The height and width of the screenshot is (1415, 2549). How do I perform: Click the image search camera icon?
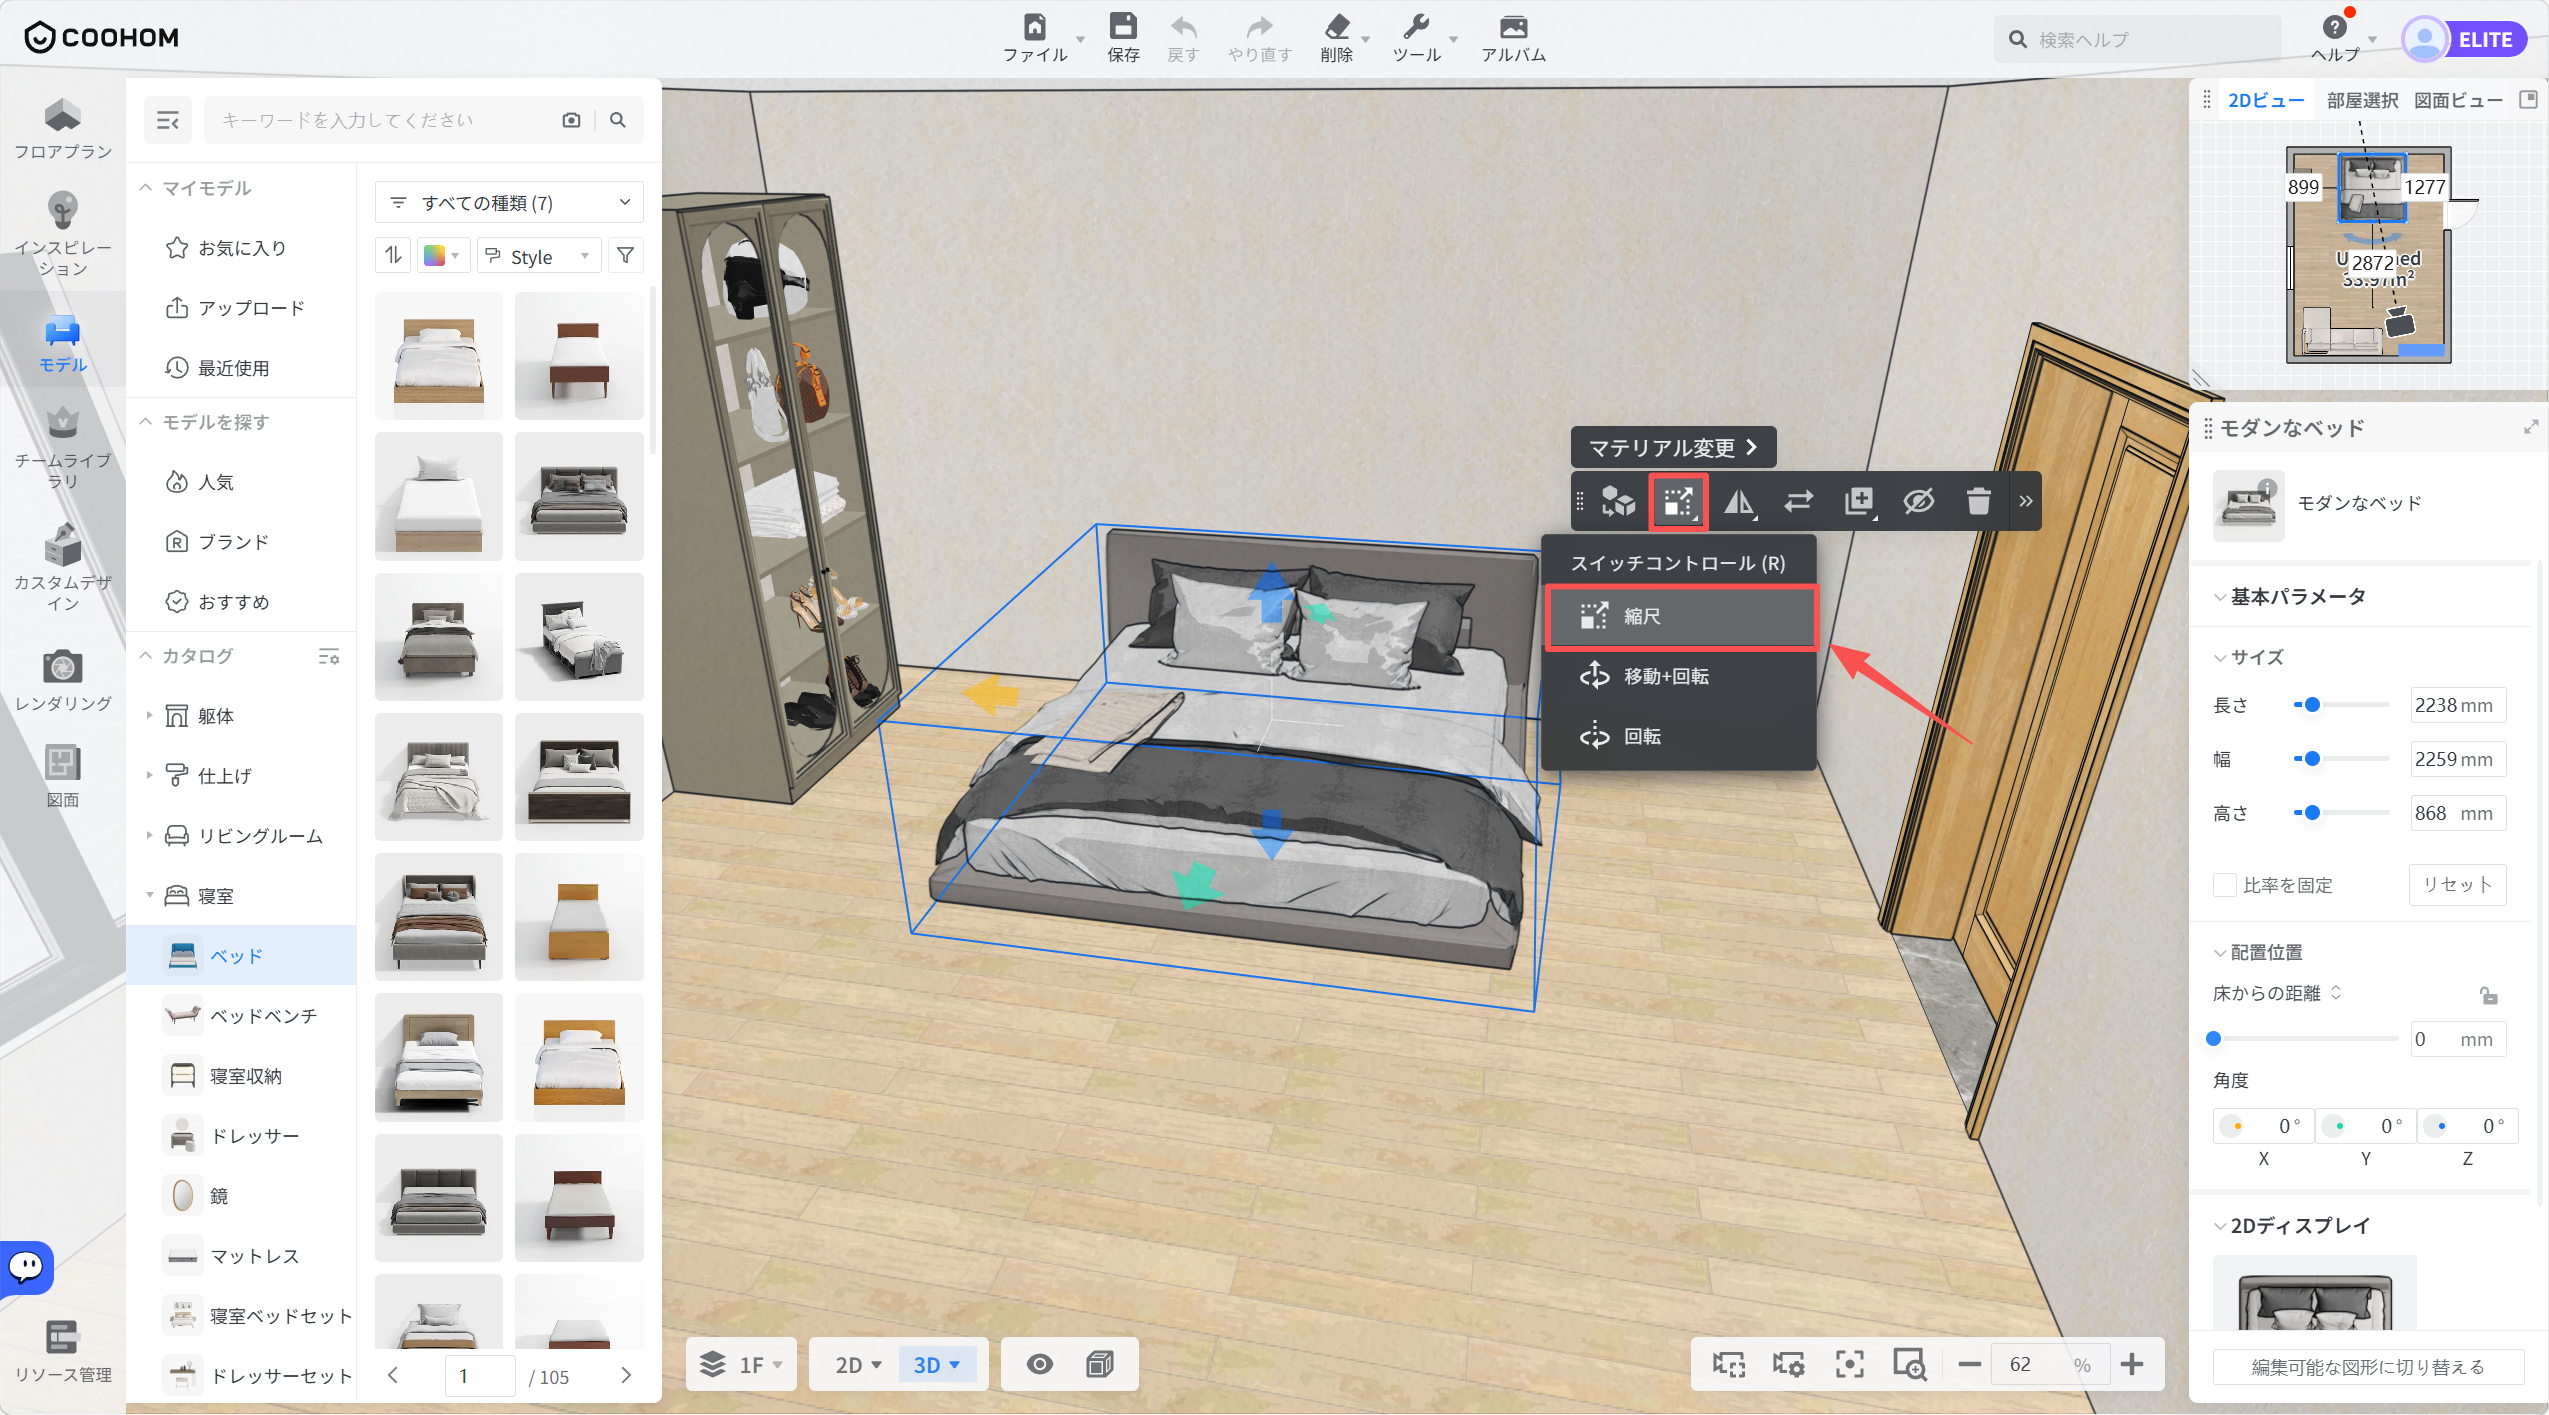[571, 120]
